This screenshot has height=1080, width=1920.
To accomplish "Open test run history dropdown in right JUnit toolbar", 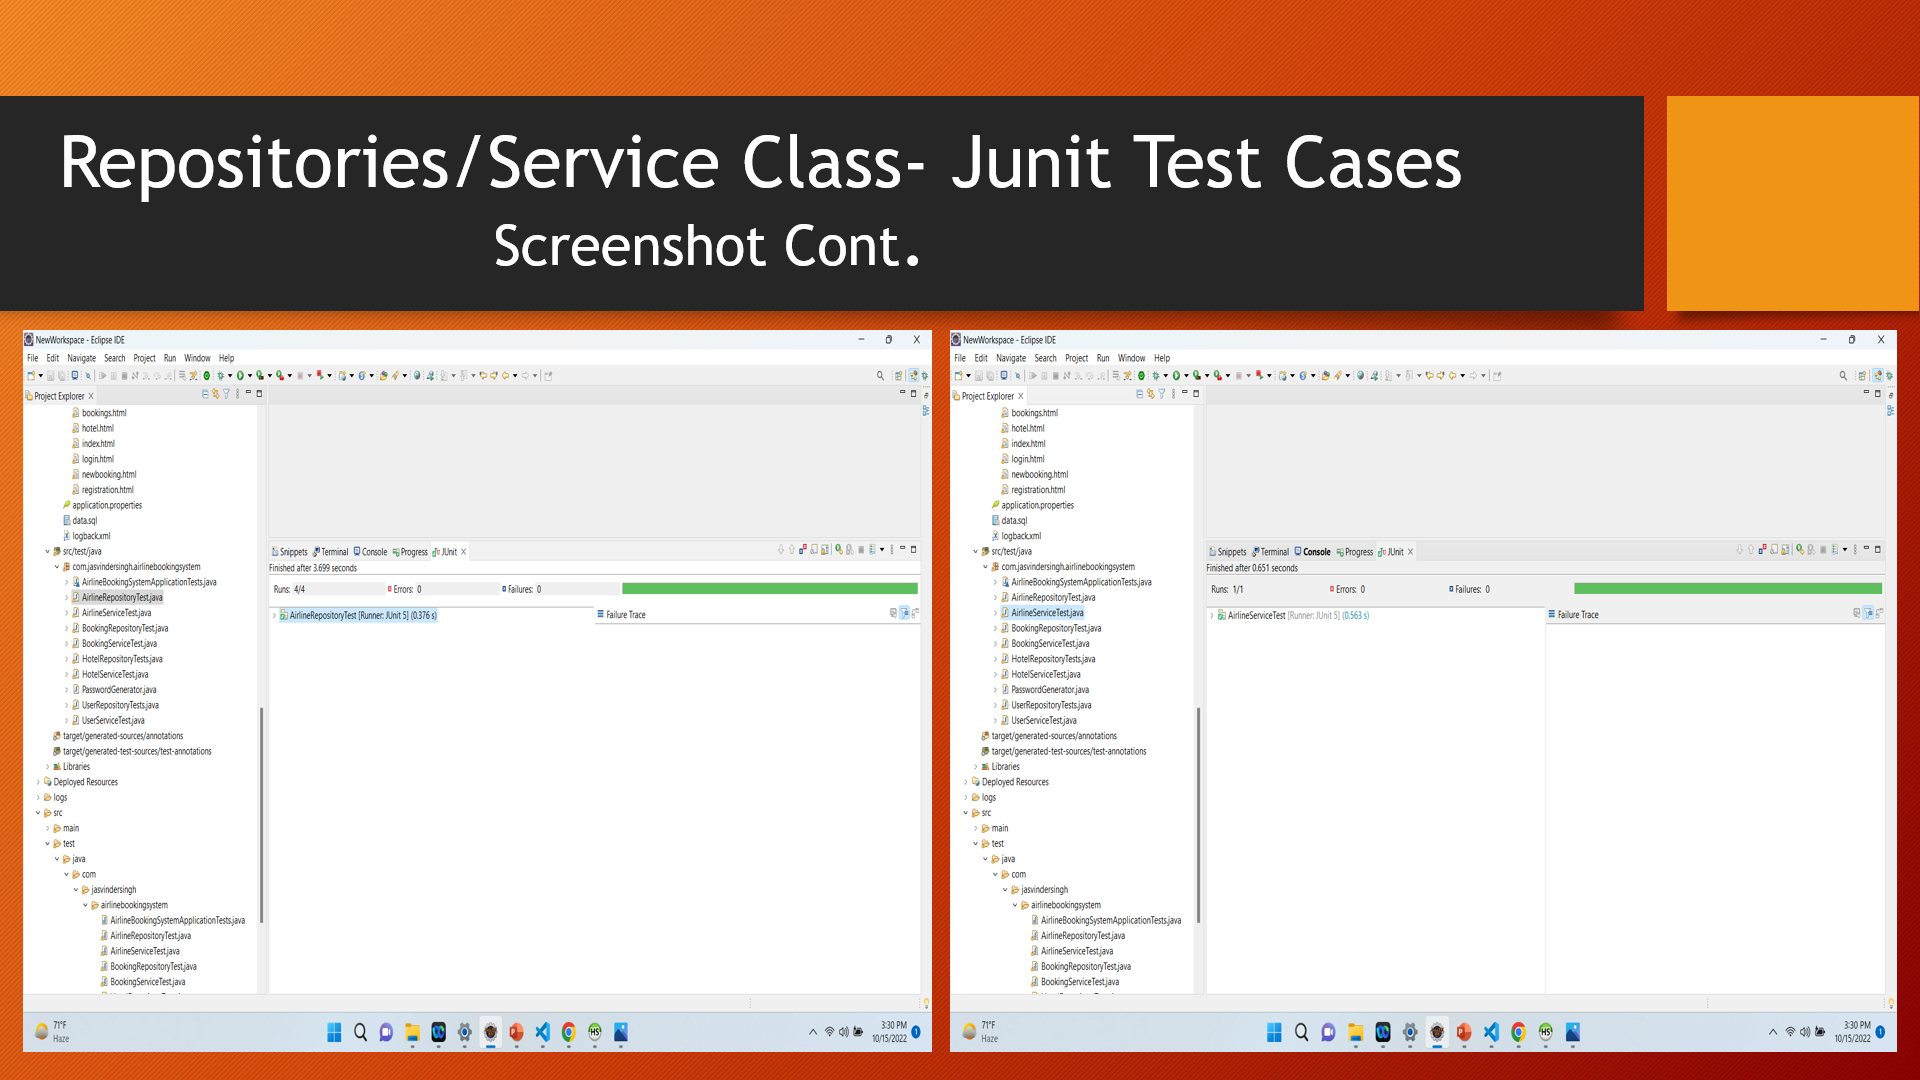I will 1845,550.
